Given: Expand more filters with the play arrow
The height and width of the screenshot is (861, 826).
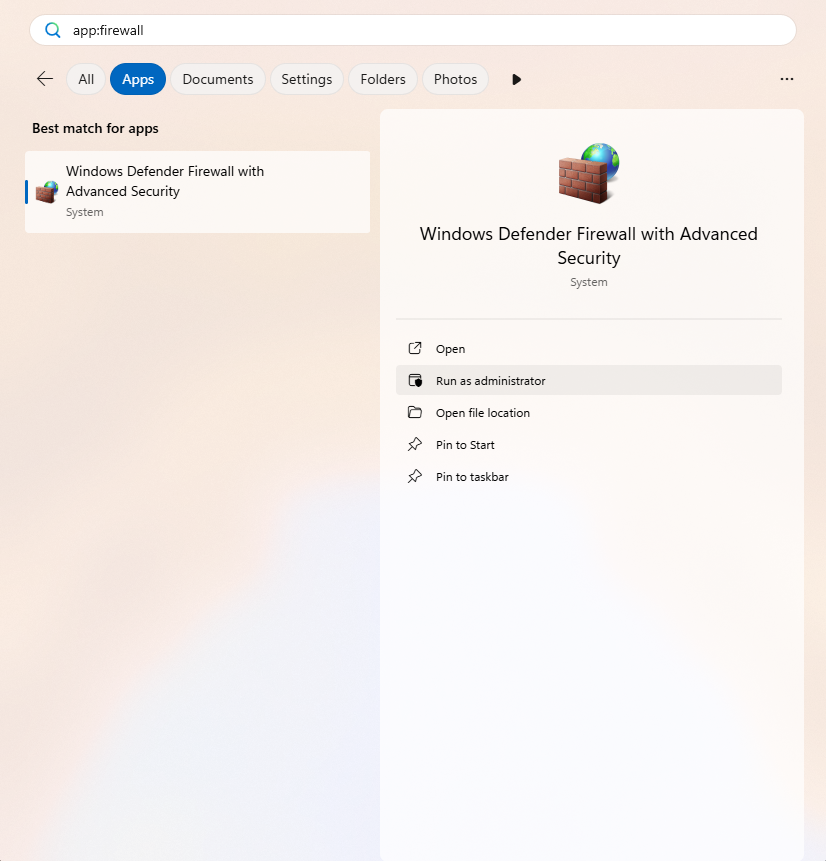Looking at the screenshot, I should point(516,79).
